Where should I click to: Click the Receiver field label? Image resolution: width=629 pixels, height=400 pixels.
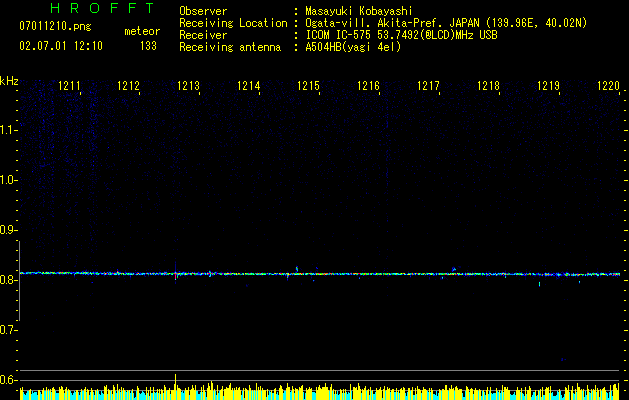click(x=203, y=35)
